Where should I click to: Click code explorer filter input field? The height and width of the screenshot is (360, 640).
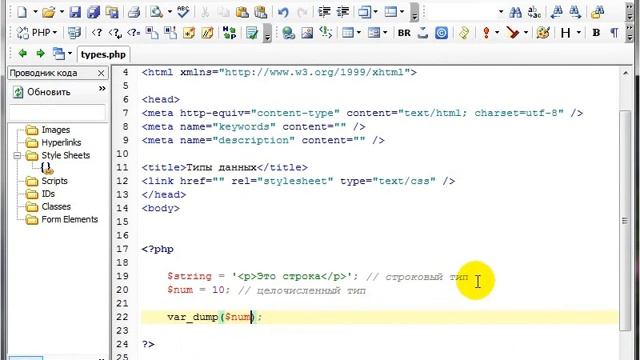(x=58, y=113)
